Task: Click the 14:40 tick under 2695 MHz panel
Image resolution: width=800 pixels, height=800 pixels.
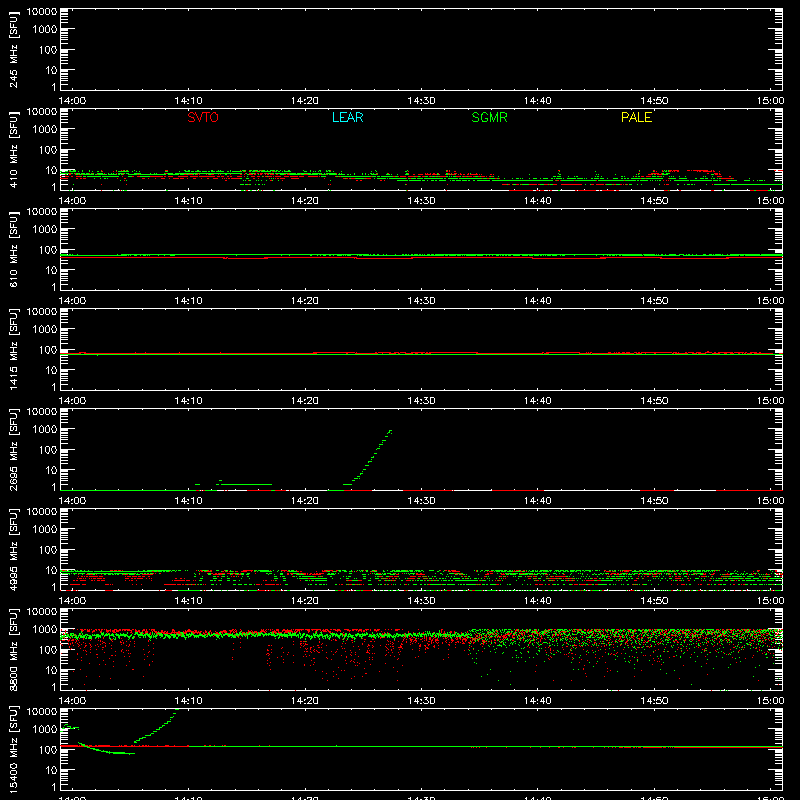Action: (x=538, y=501)
